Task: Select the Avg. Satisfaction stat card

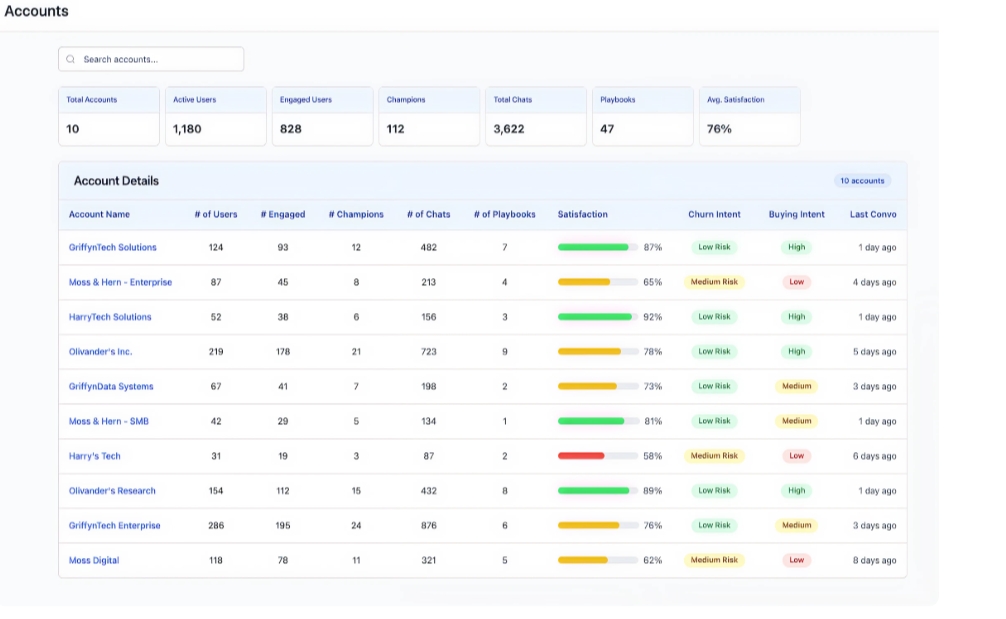Action: [749, 116]
